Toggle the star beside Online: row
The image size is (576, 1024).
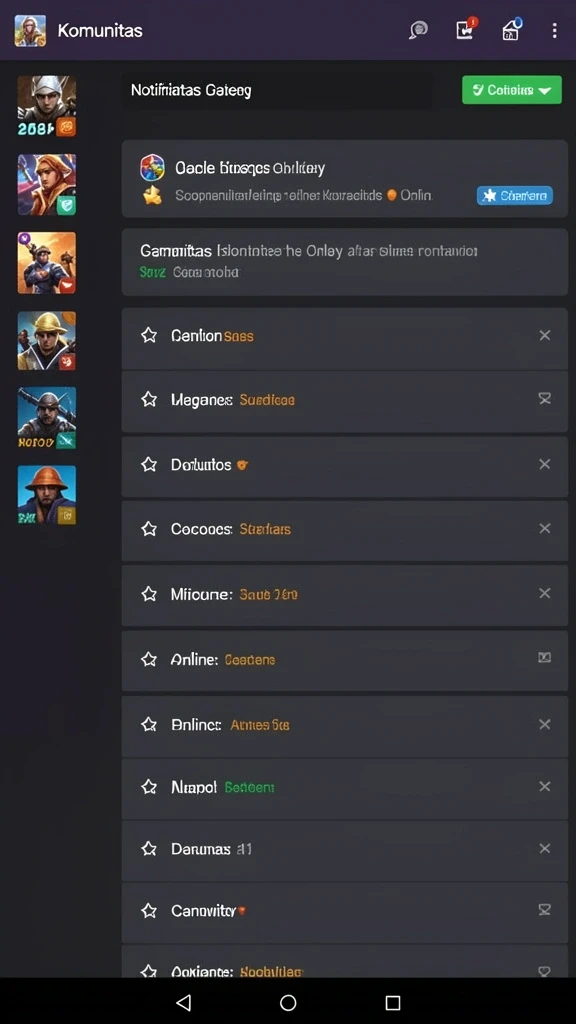tap(149, 660)
